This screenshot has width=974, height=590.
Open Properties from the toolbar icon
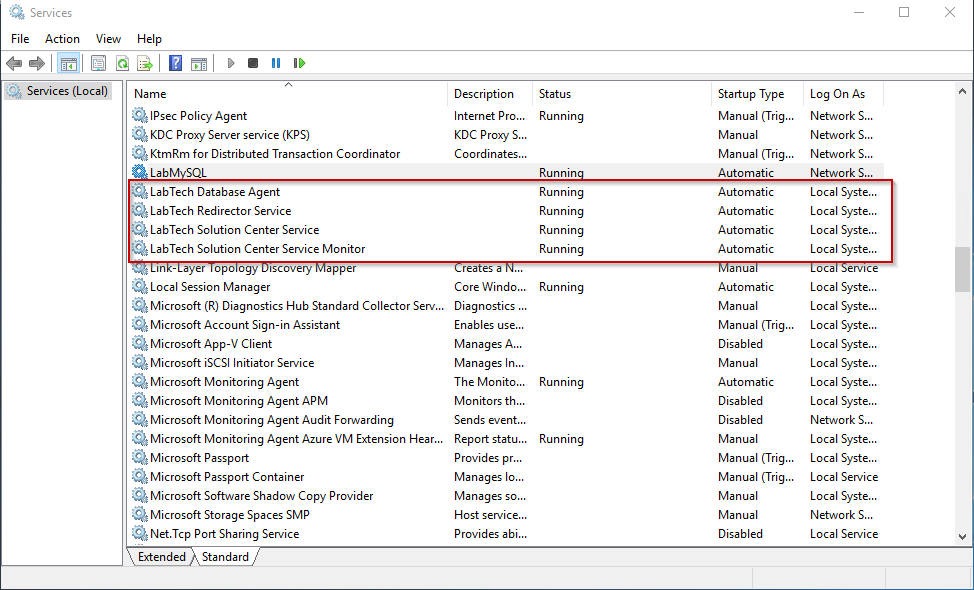[x=98, y=63]
